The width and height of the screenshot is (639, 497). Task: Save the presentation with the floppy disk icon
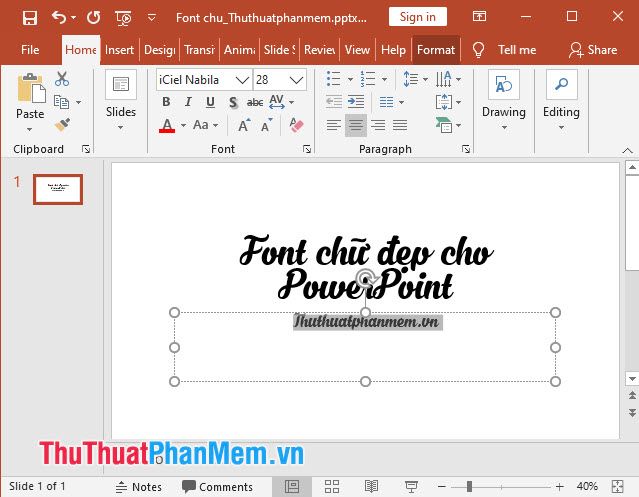(x=30, y=18)
